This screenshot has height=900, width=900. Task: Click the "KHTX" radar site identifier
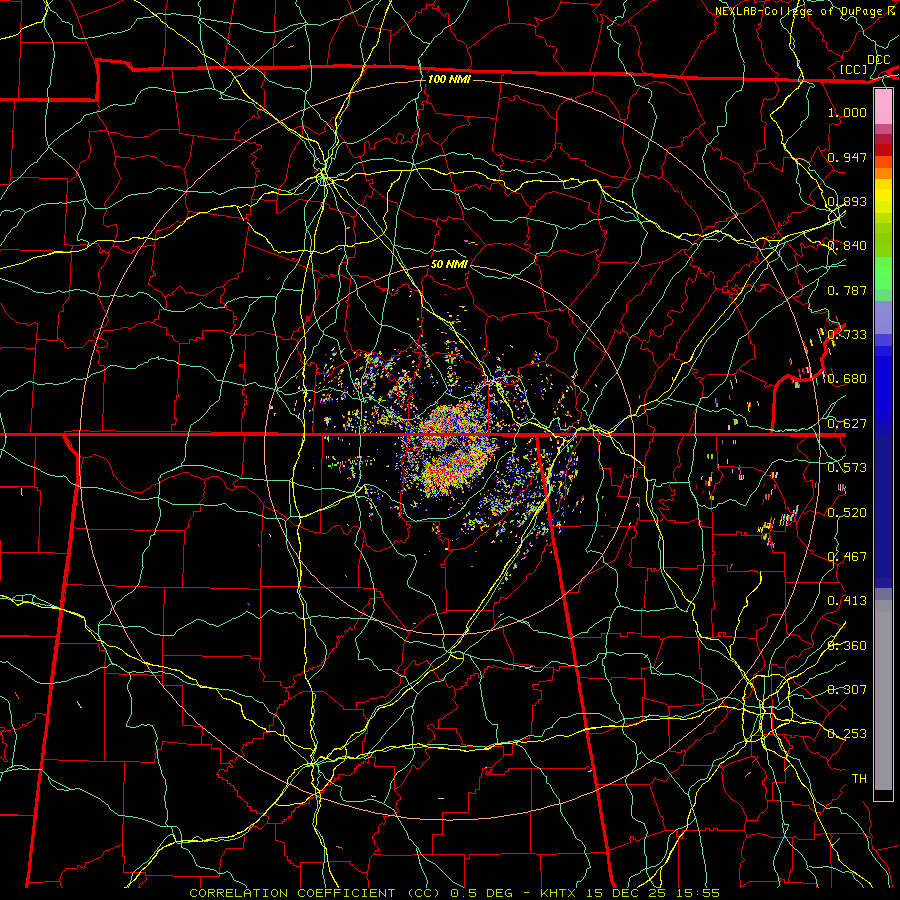[x=560, y=893]
